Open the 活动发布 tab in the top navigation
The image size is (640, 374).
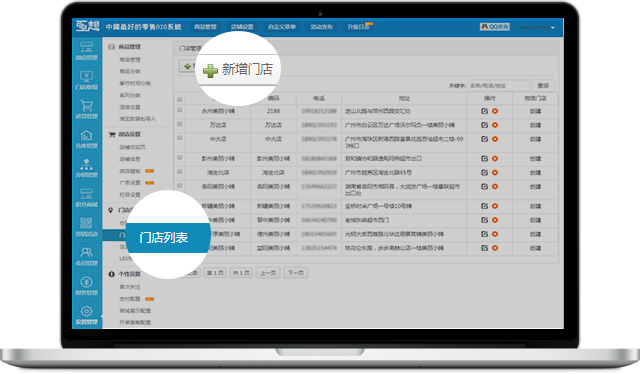pyautogui.click(x=321, y=27)
